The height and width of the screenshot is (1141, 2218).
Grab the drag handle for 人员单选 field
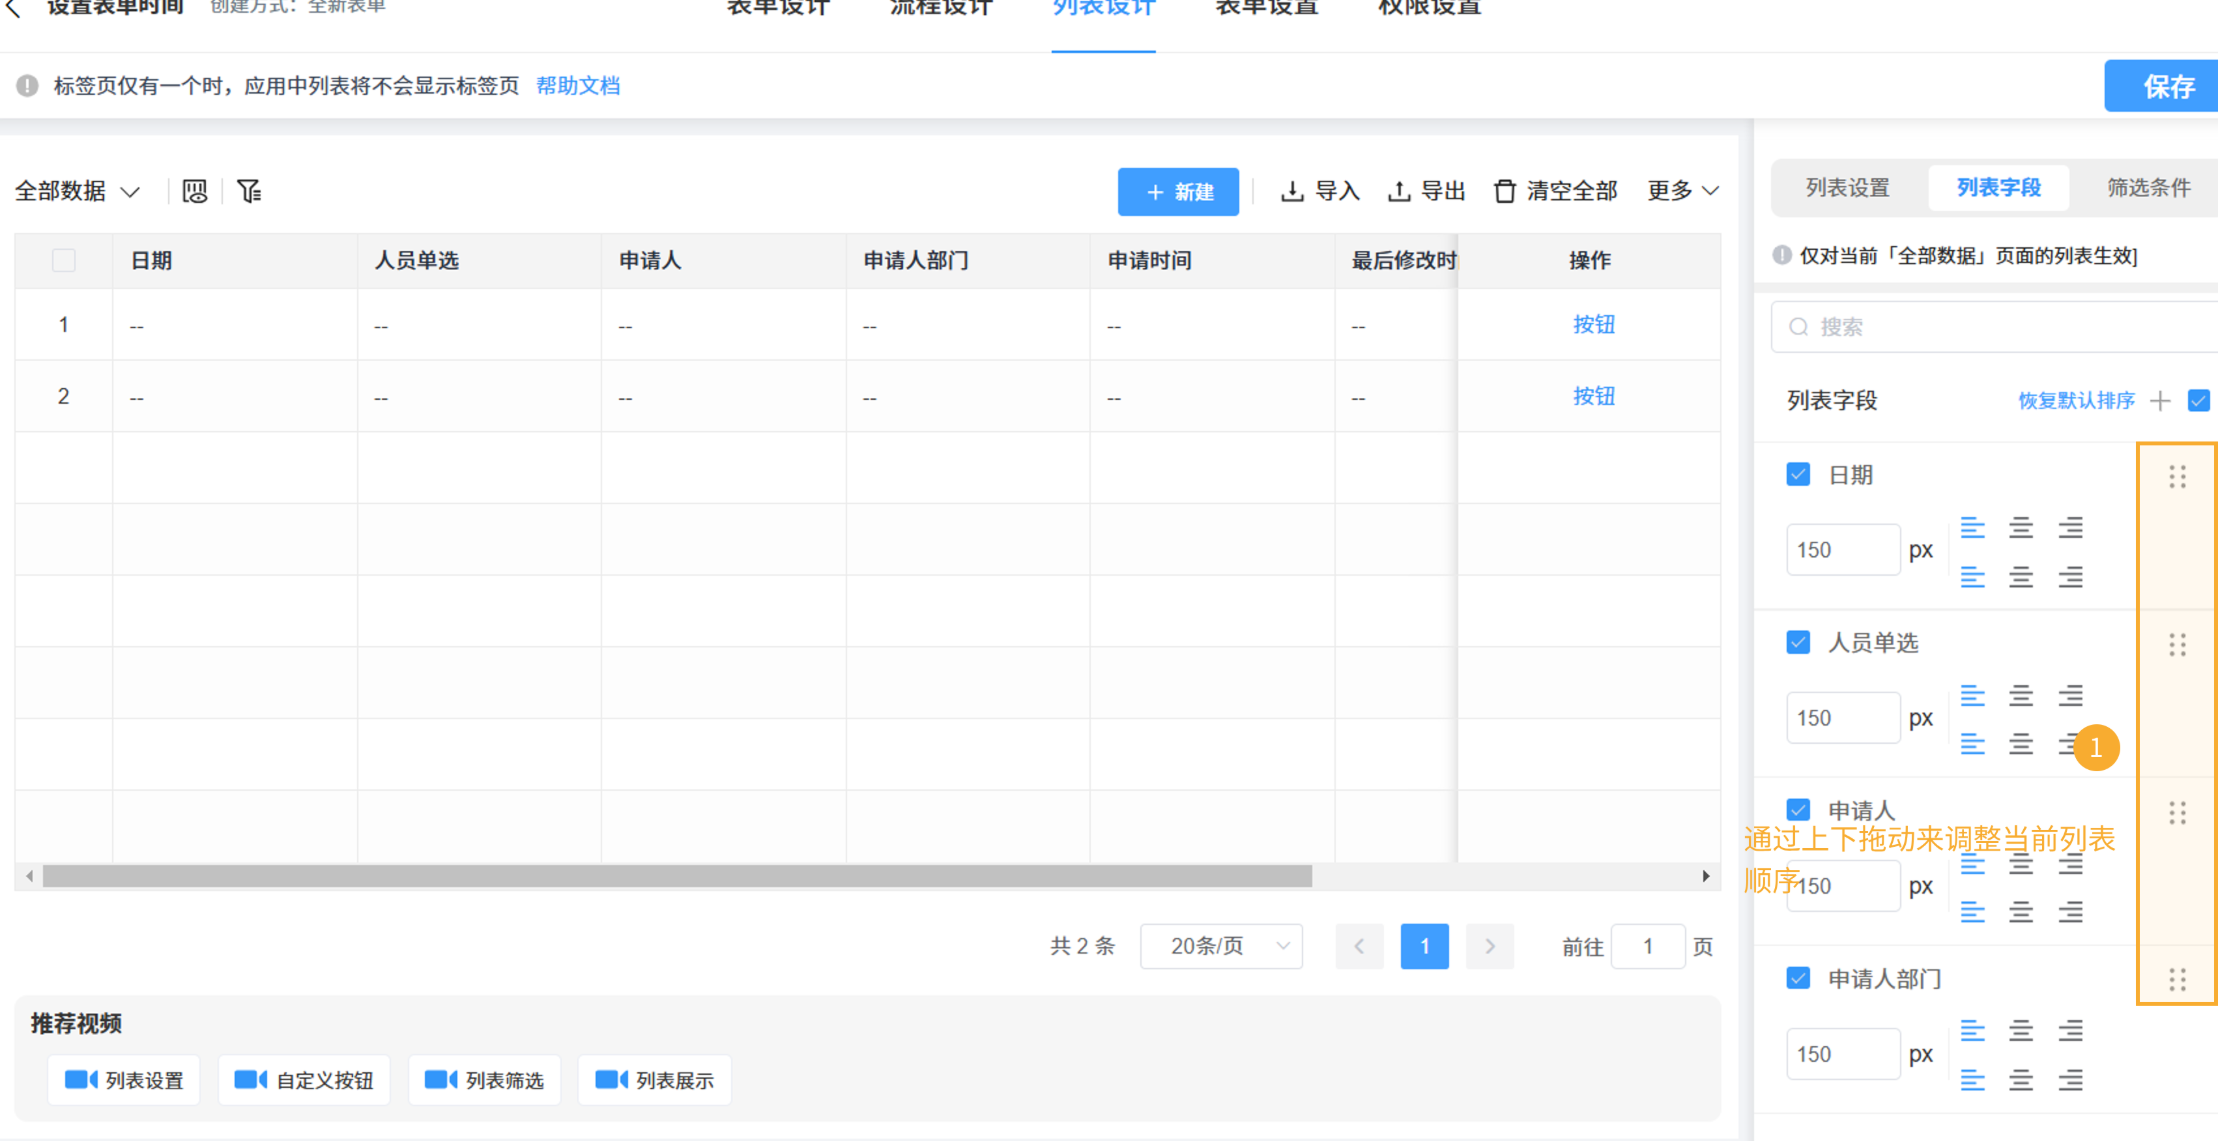pos(2177,645)
